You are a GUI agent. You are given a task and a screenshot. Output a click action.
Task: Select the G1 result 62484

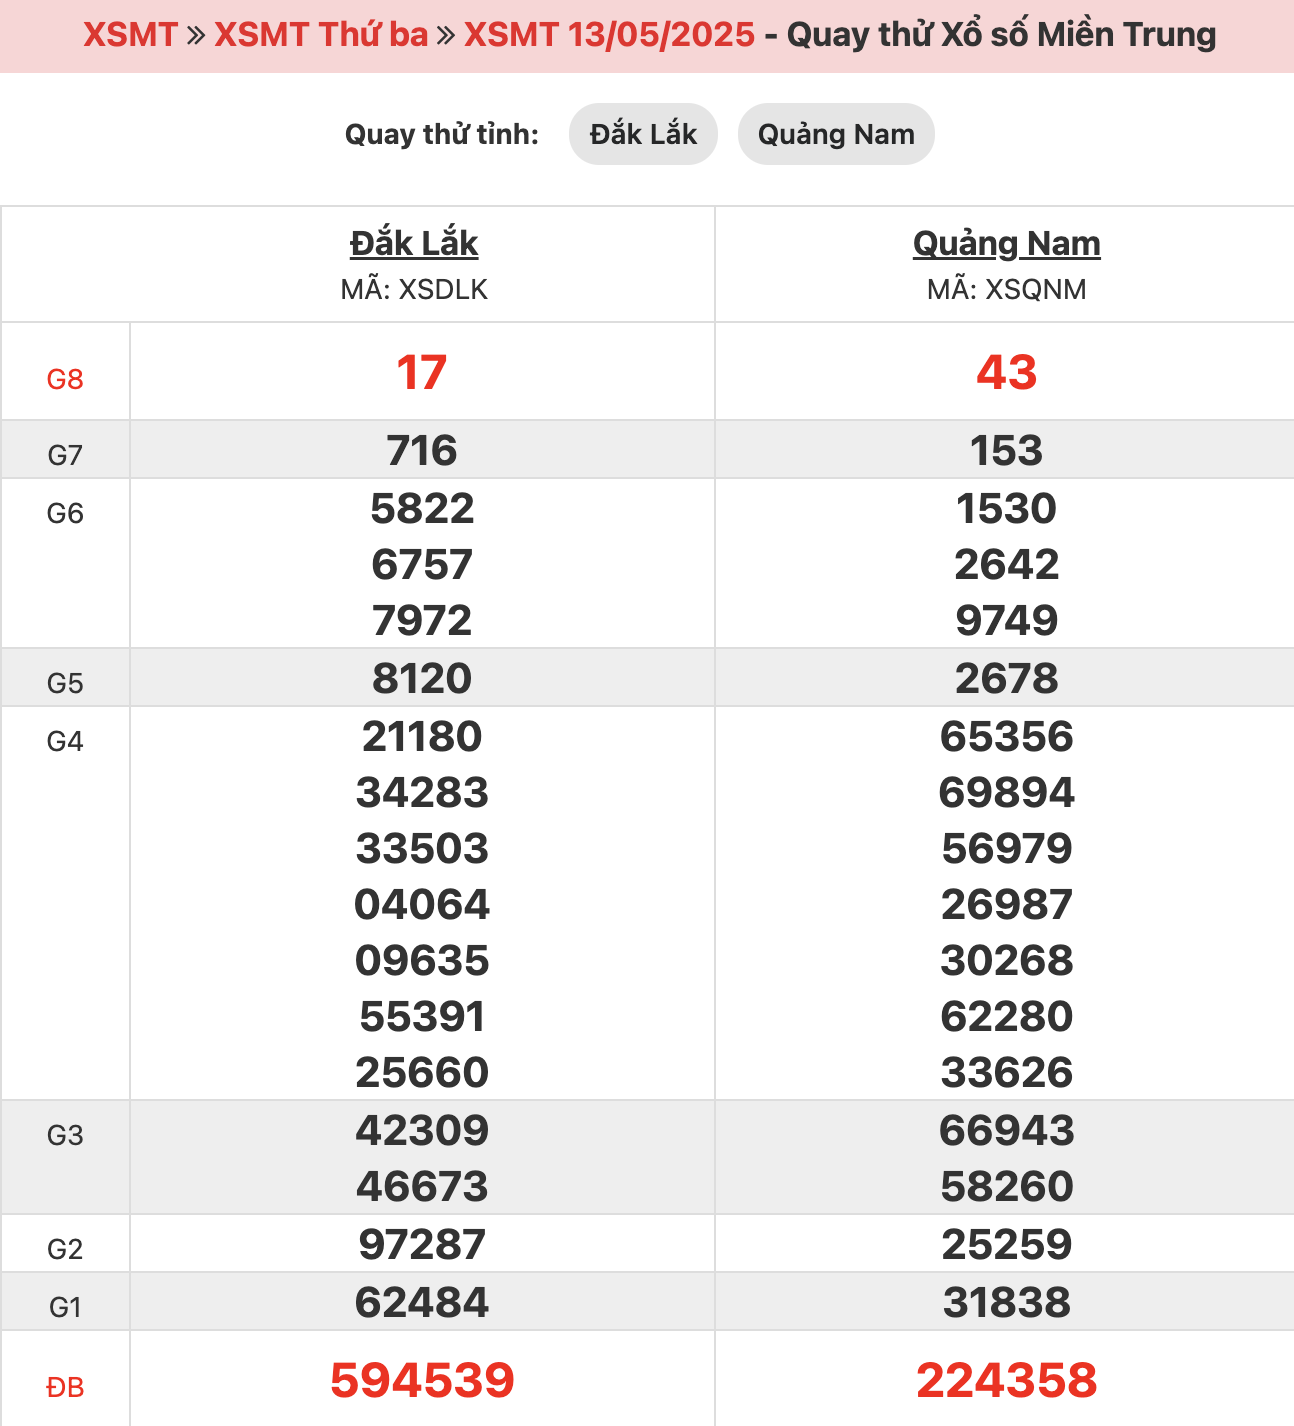pos(422,1302)
